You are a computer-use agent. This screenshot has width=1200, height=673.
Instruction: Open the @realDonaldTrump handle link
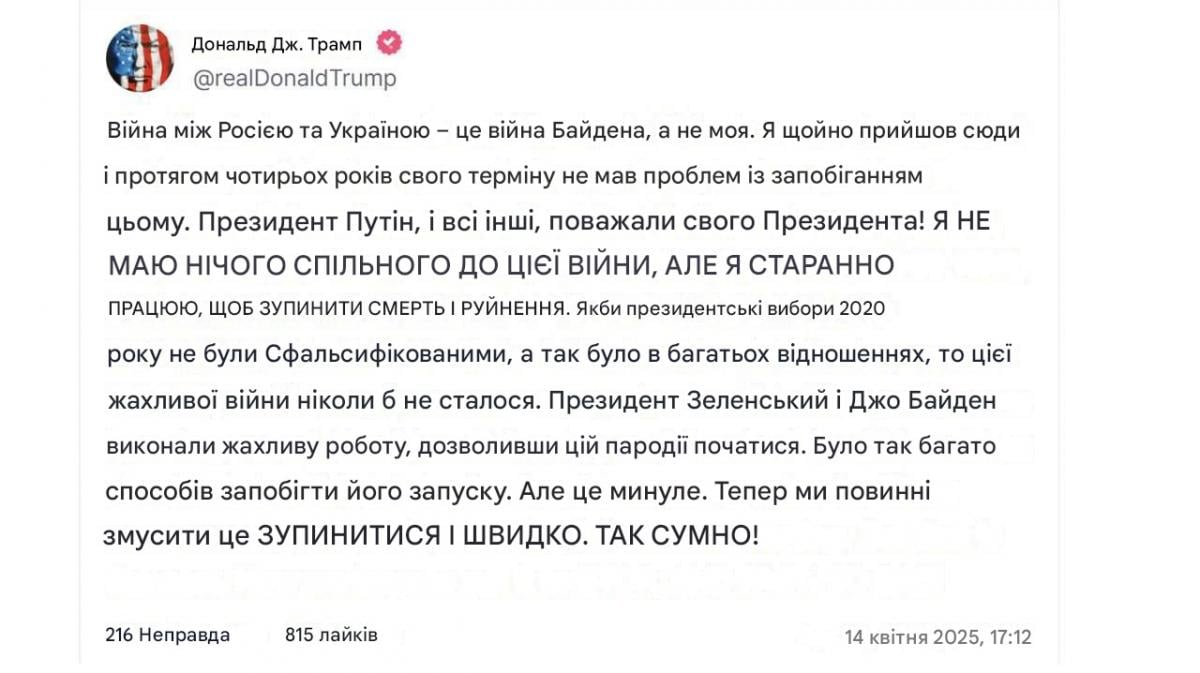click(x=293, y=78)
